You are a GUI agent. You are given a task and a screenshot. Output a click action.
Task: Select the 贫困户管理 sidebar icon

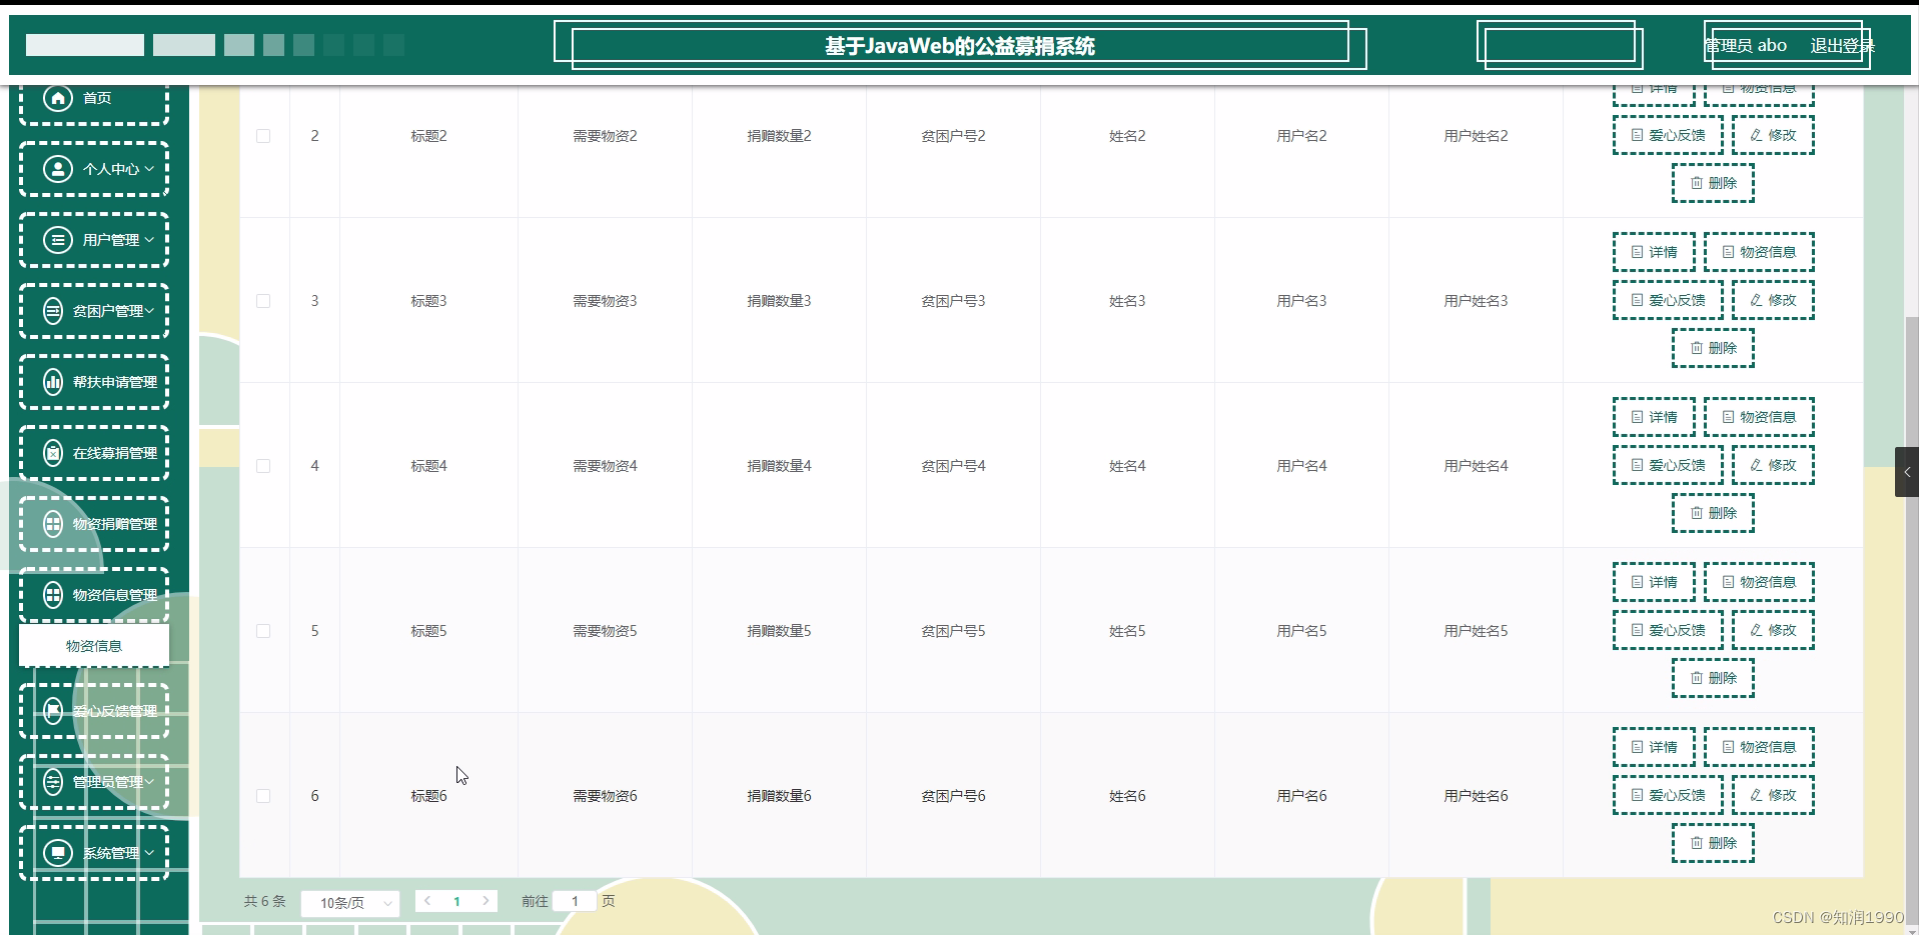(53, 310)
